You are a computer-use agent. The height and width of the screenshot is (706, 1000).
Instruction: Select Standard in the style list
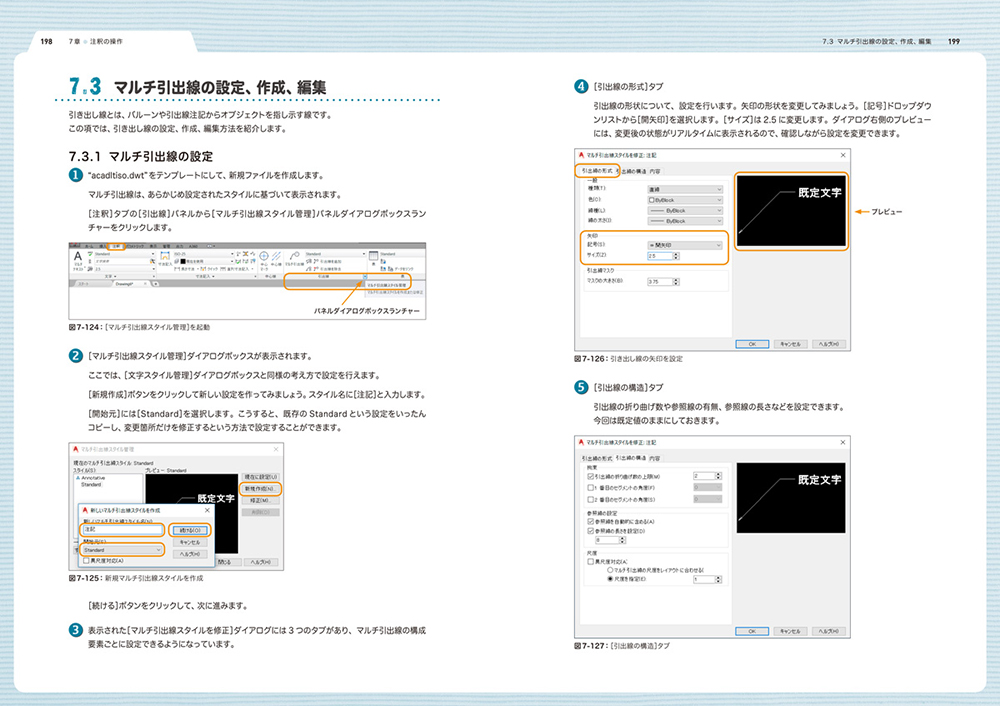click(91, 484)
